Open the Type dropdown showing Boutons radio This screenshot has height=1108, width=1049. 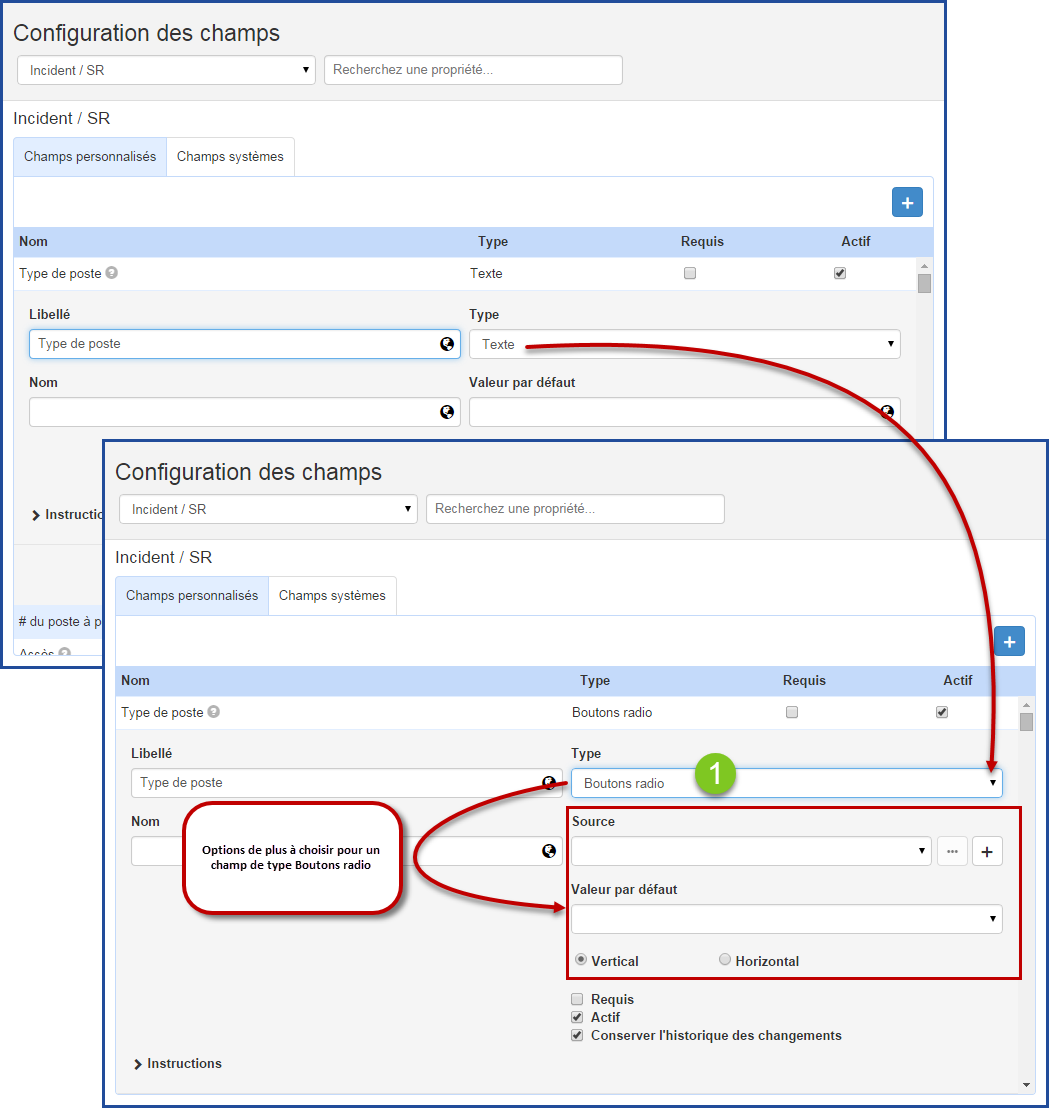coord(786,783)
